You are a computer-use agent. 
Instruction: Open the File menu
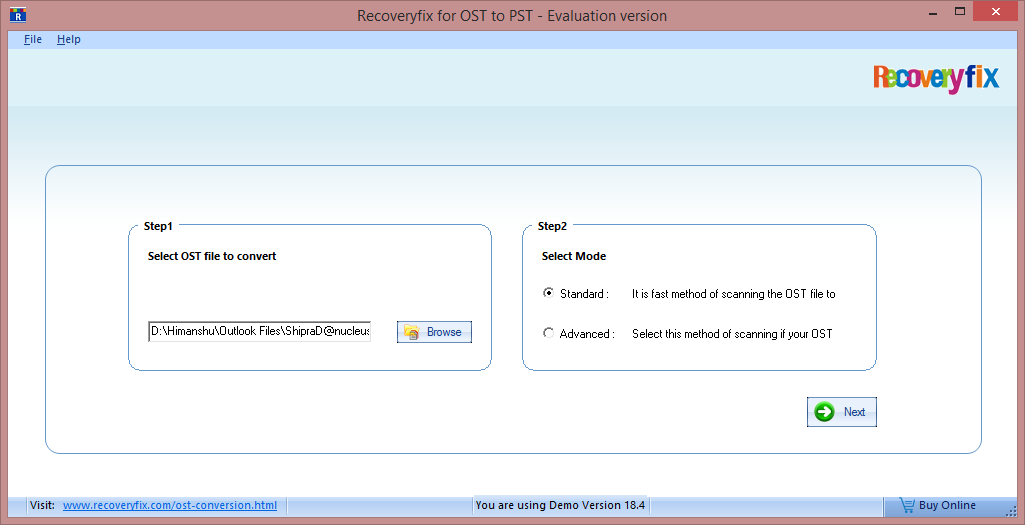[33, 39]
